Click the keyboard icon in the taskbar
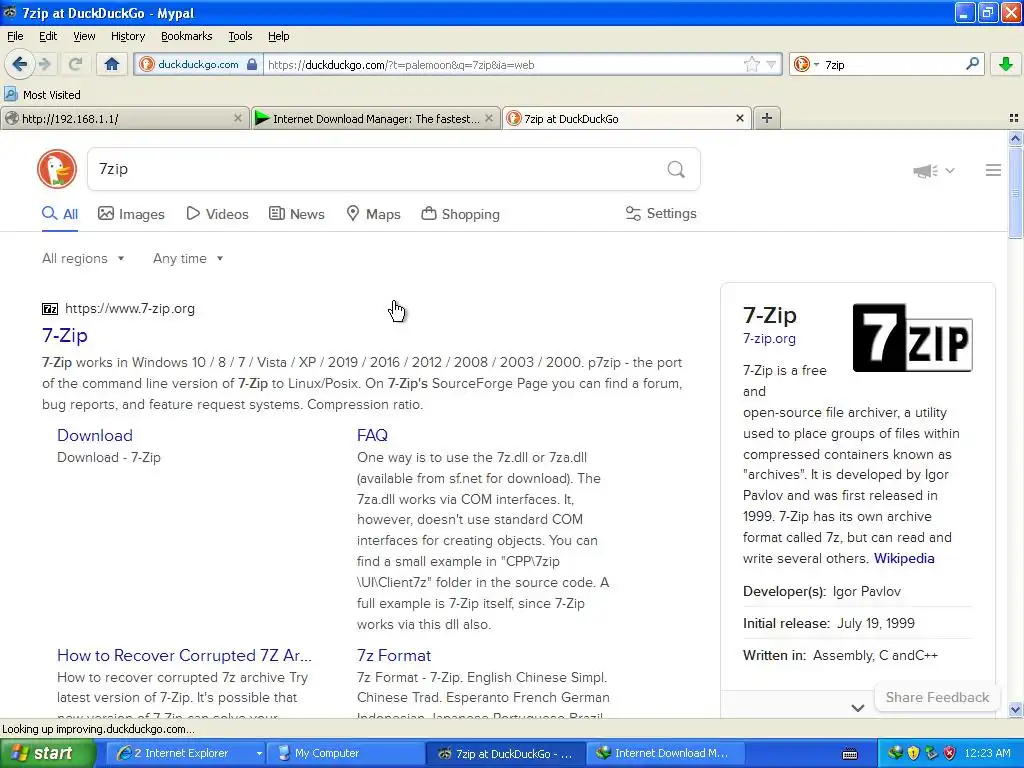The image size is (1024, 768). point(850,754)
